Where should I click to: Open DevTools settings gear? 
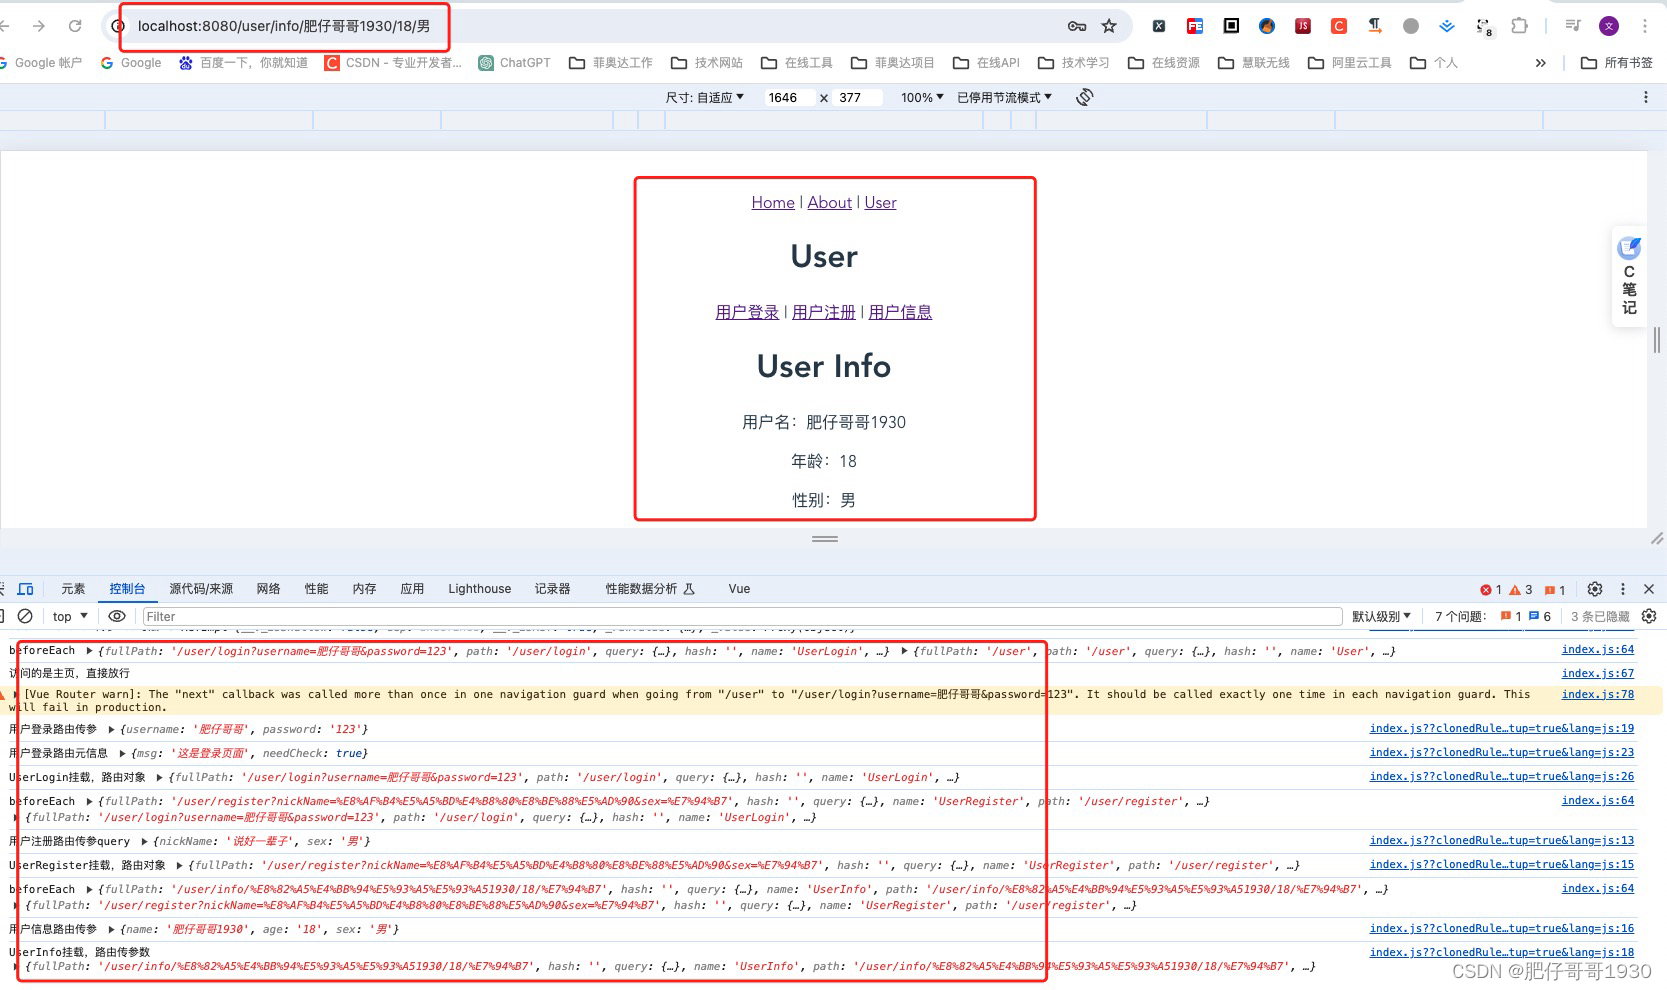coord(1595,589)
